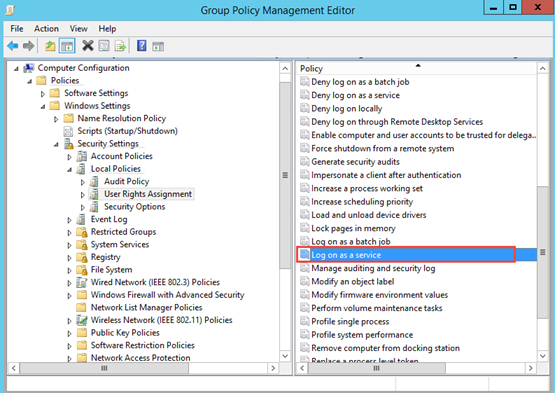Click policy list vertical scrollbar up arrow
This screenshot has height=393, width=555.
click(x=543, y=69)
